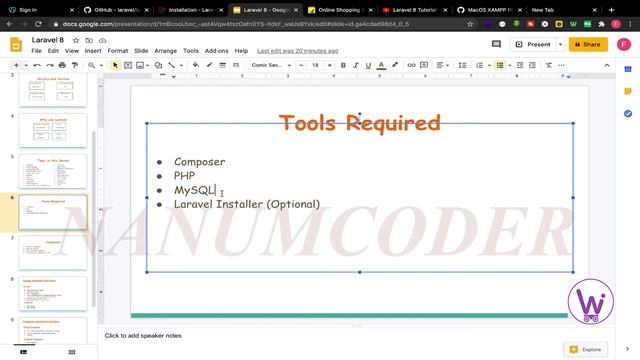Open bulleted list style dropdown arrow
This screenshot has width=640, height=360.
coord(509,65)
